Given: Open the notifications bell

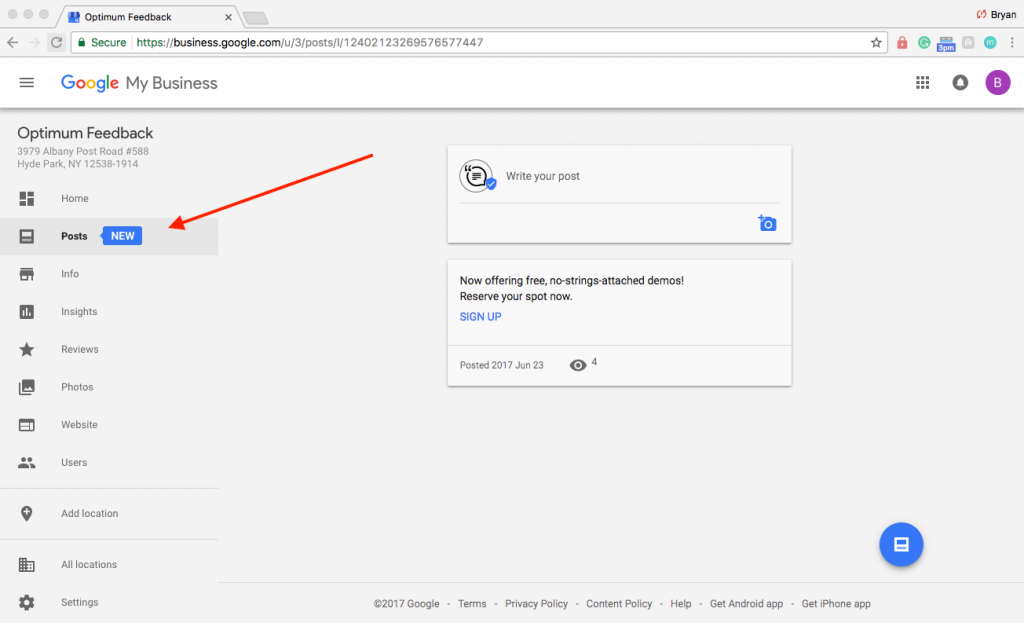Looking at the screenshot, I should (x=960, y=83).
